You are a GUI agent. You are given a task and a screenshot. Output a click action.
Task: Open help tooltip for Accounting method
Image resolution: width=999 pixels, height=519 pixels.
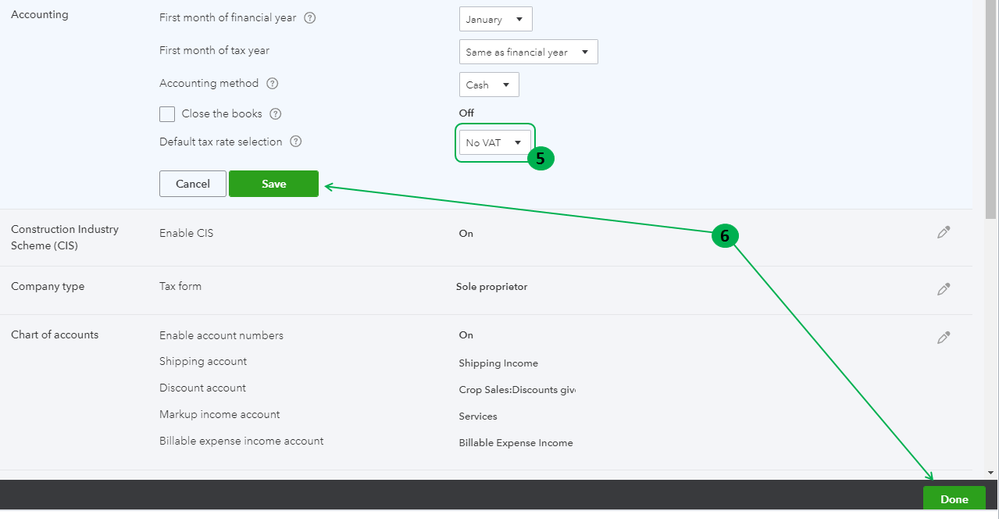pos(272,84)
